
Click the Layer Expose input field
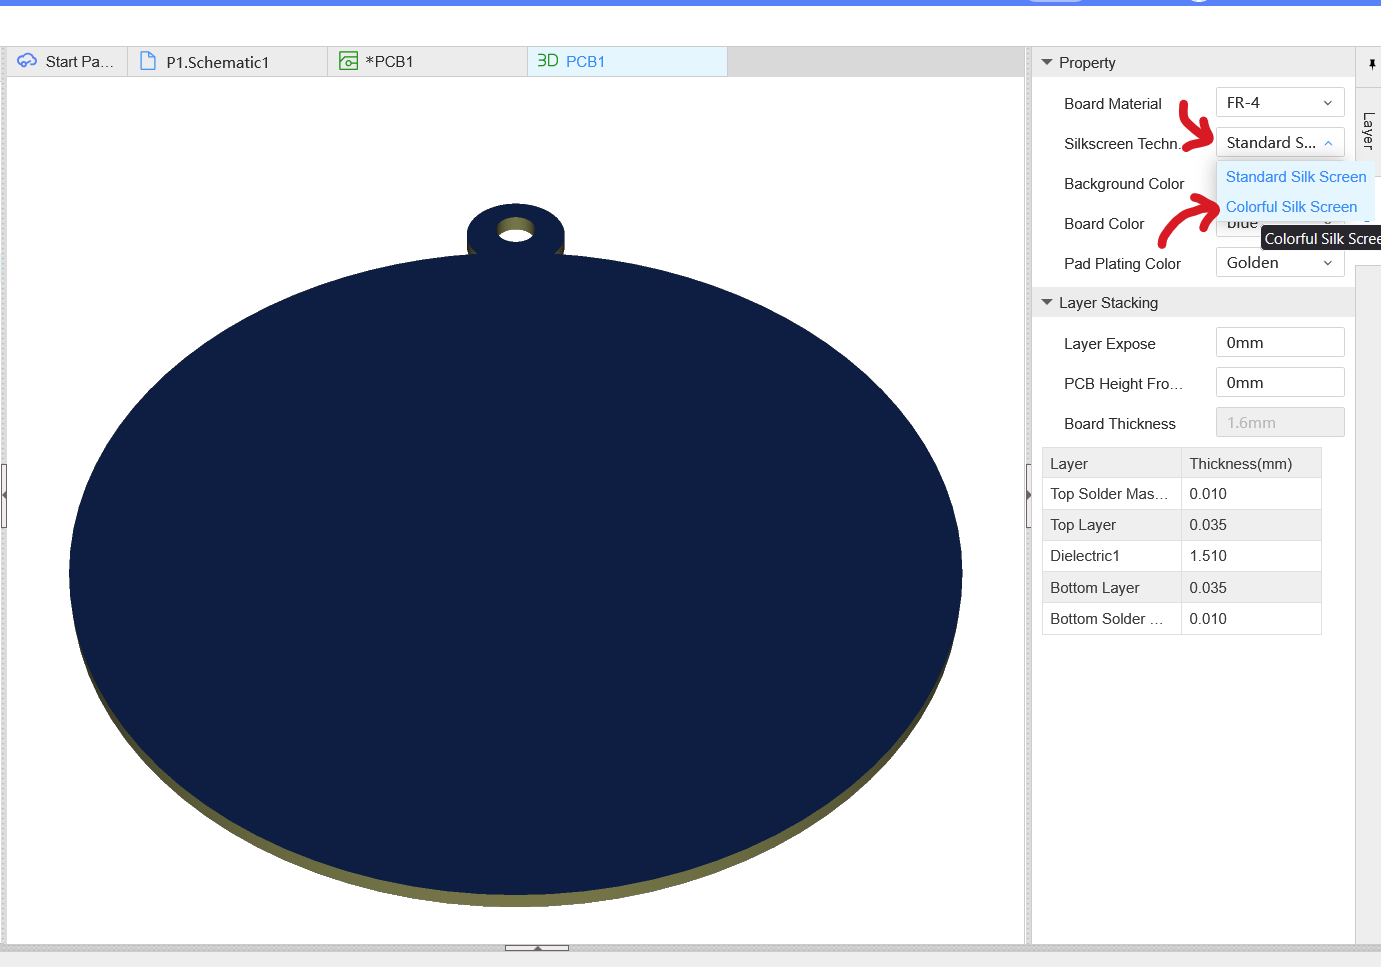(1279, 343)
